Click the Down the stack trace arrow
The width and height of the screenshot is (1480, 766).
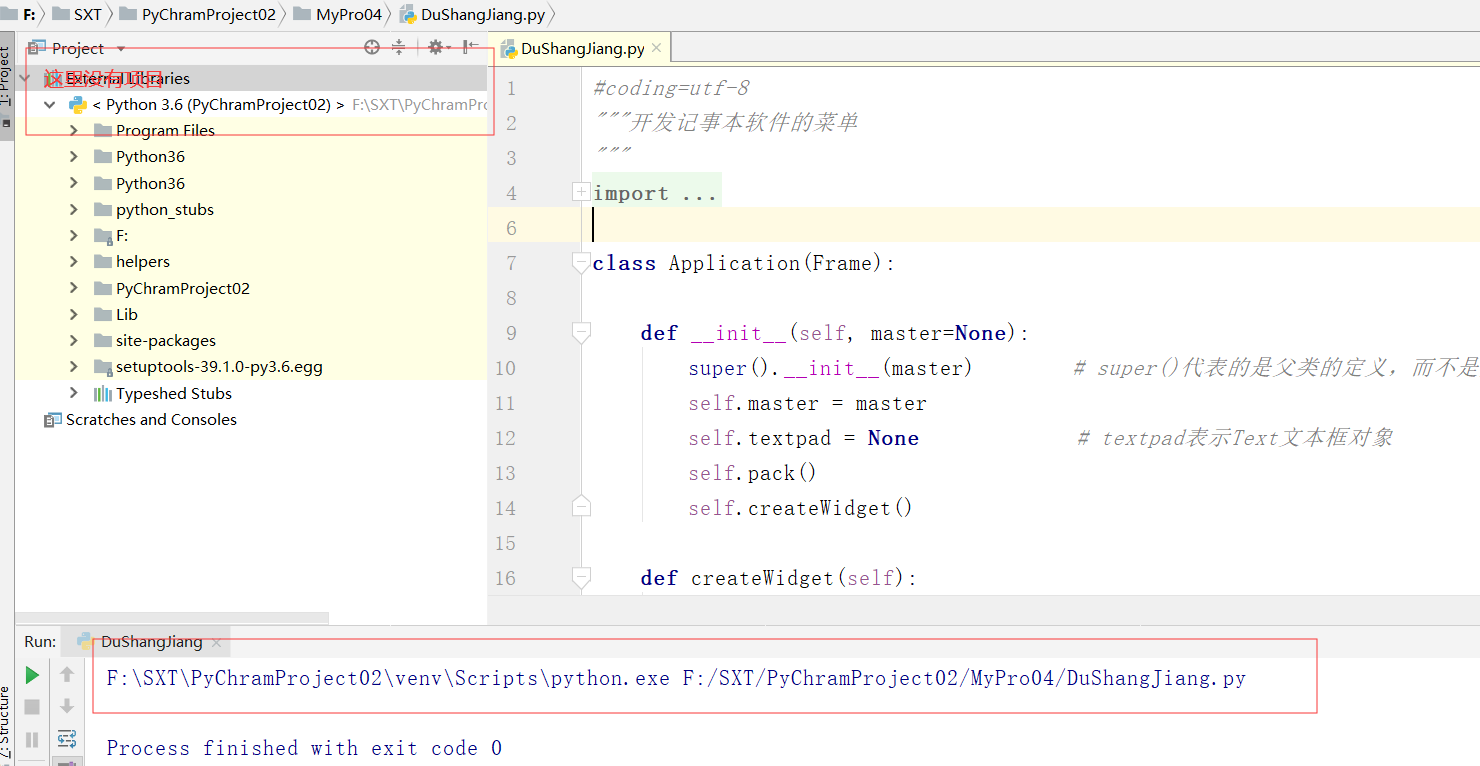(67, 707)
